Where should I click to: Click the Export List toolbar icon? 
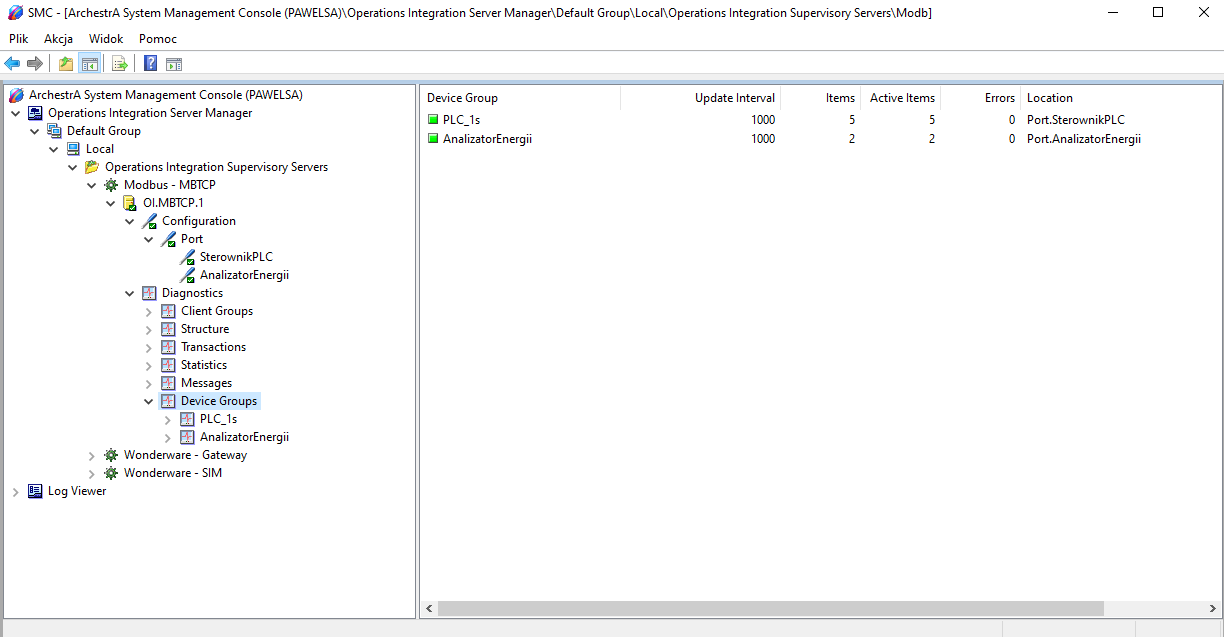click(x=120, y=64)
